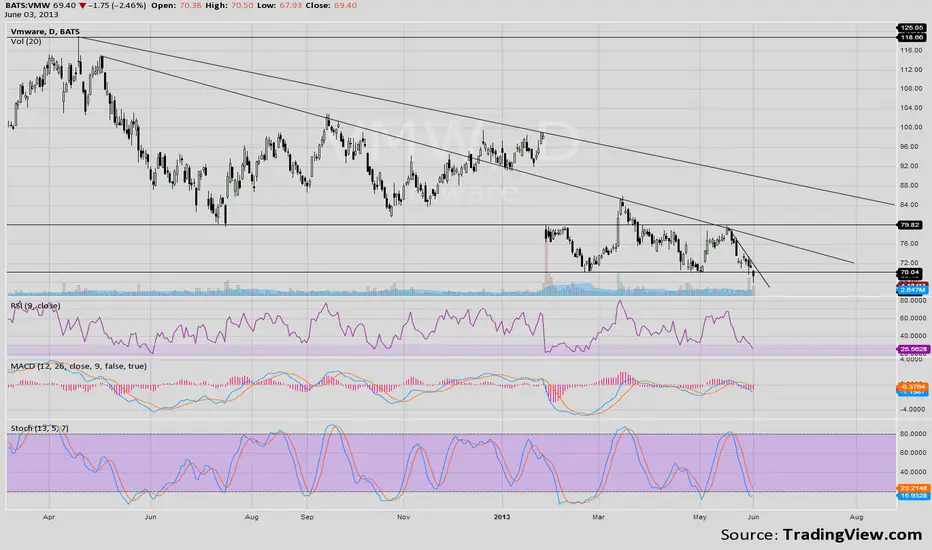
Task: Select the Low: 67.93 value
Action: tap(293, 5)
